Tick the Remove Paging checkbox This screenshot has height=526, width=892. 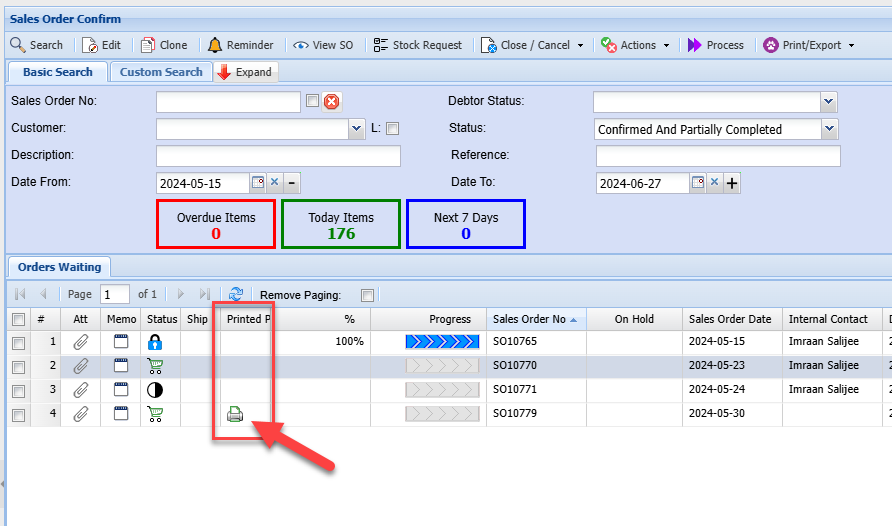[368, 295]
